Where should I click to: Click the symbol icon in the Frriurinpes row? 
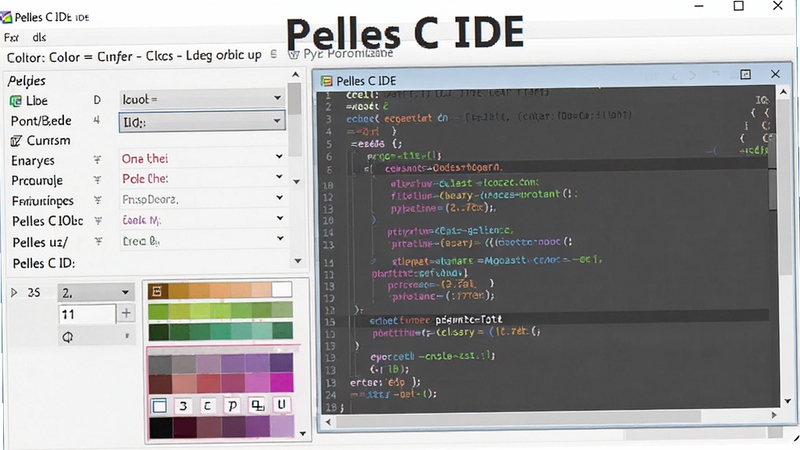[x=97, y=200]
